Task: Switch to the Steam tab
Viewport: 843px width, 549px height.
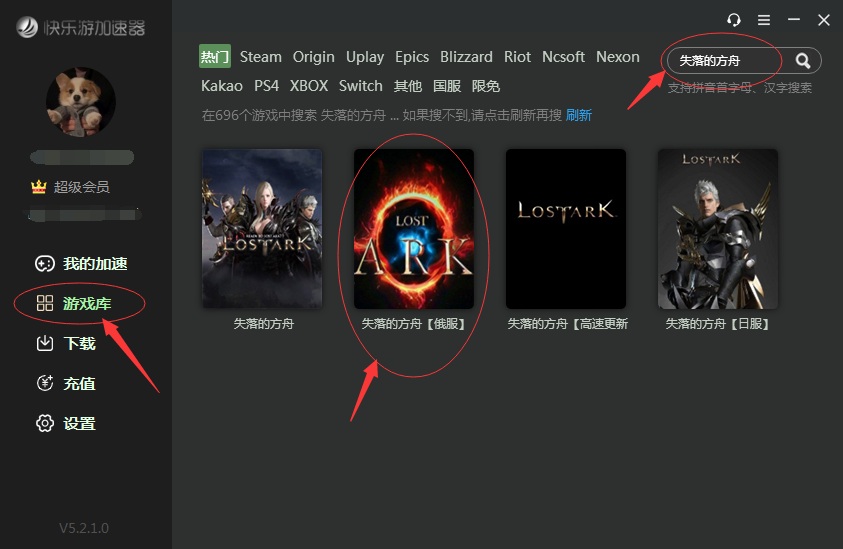Action: (261, 56)
